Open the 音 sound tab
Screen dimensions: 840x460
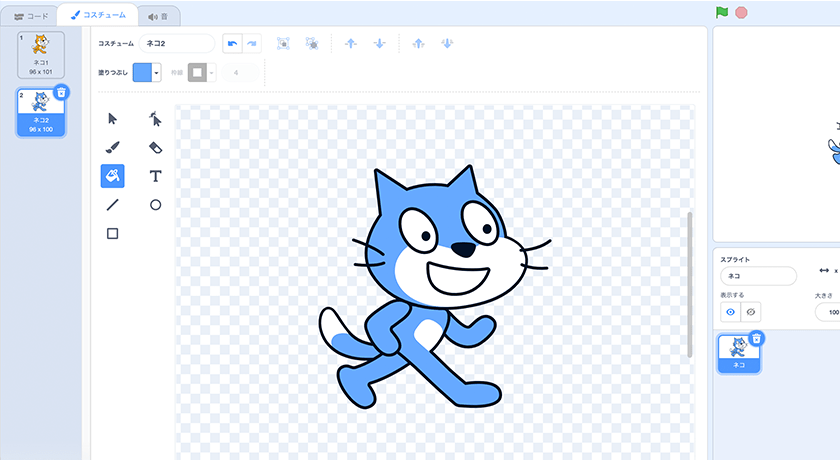(x=158, y=17)
